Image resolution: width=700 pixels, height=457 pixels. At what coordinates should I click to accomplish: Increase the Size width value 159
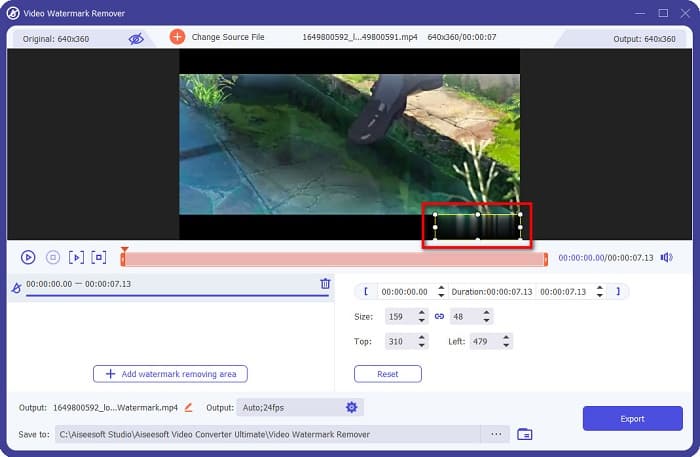coord(422,313)
